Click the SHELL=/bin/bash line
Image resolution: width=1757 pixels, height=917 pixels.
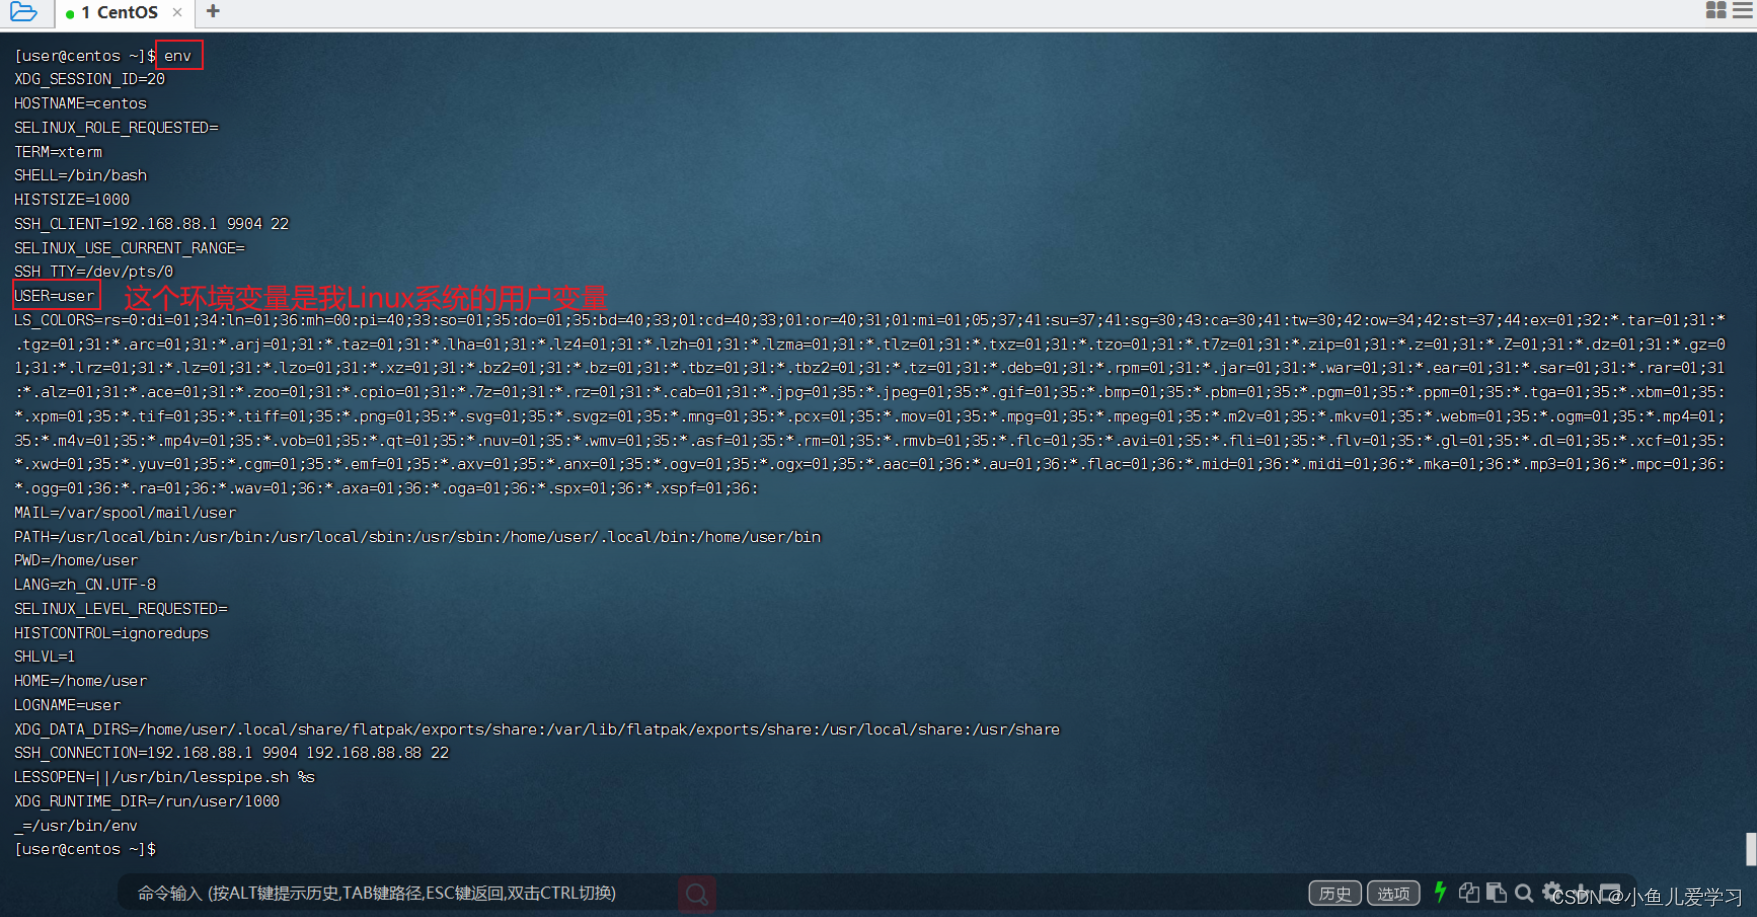coord(80,176)
